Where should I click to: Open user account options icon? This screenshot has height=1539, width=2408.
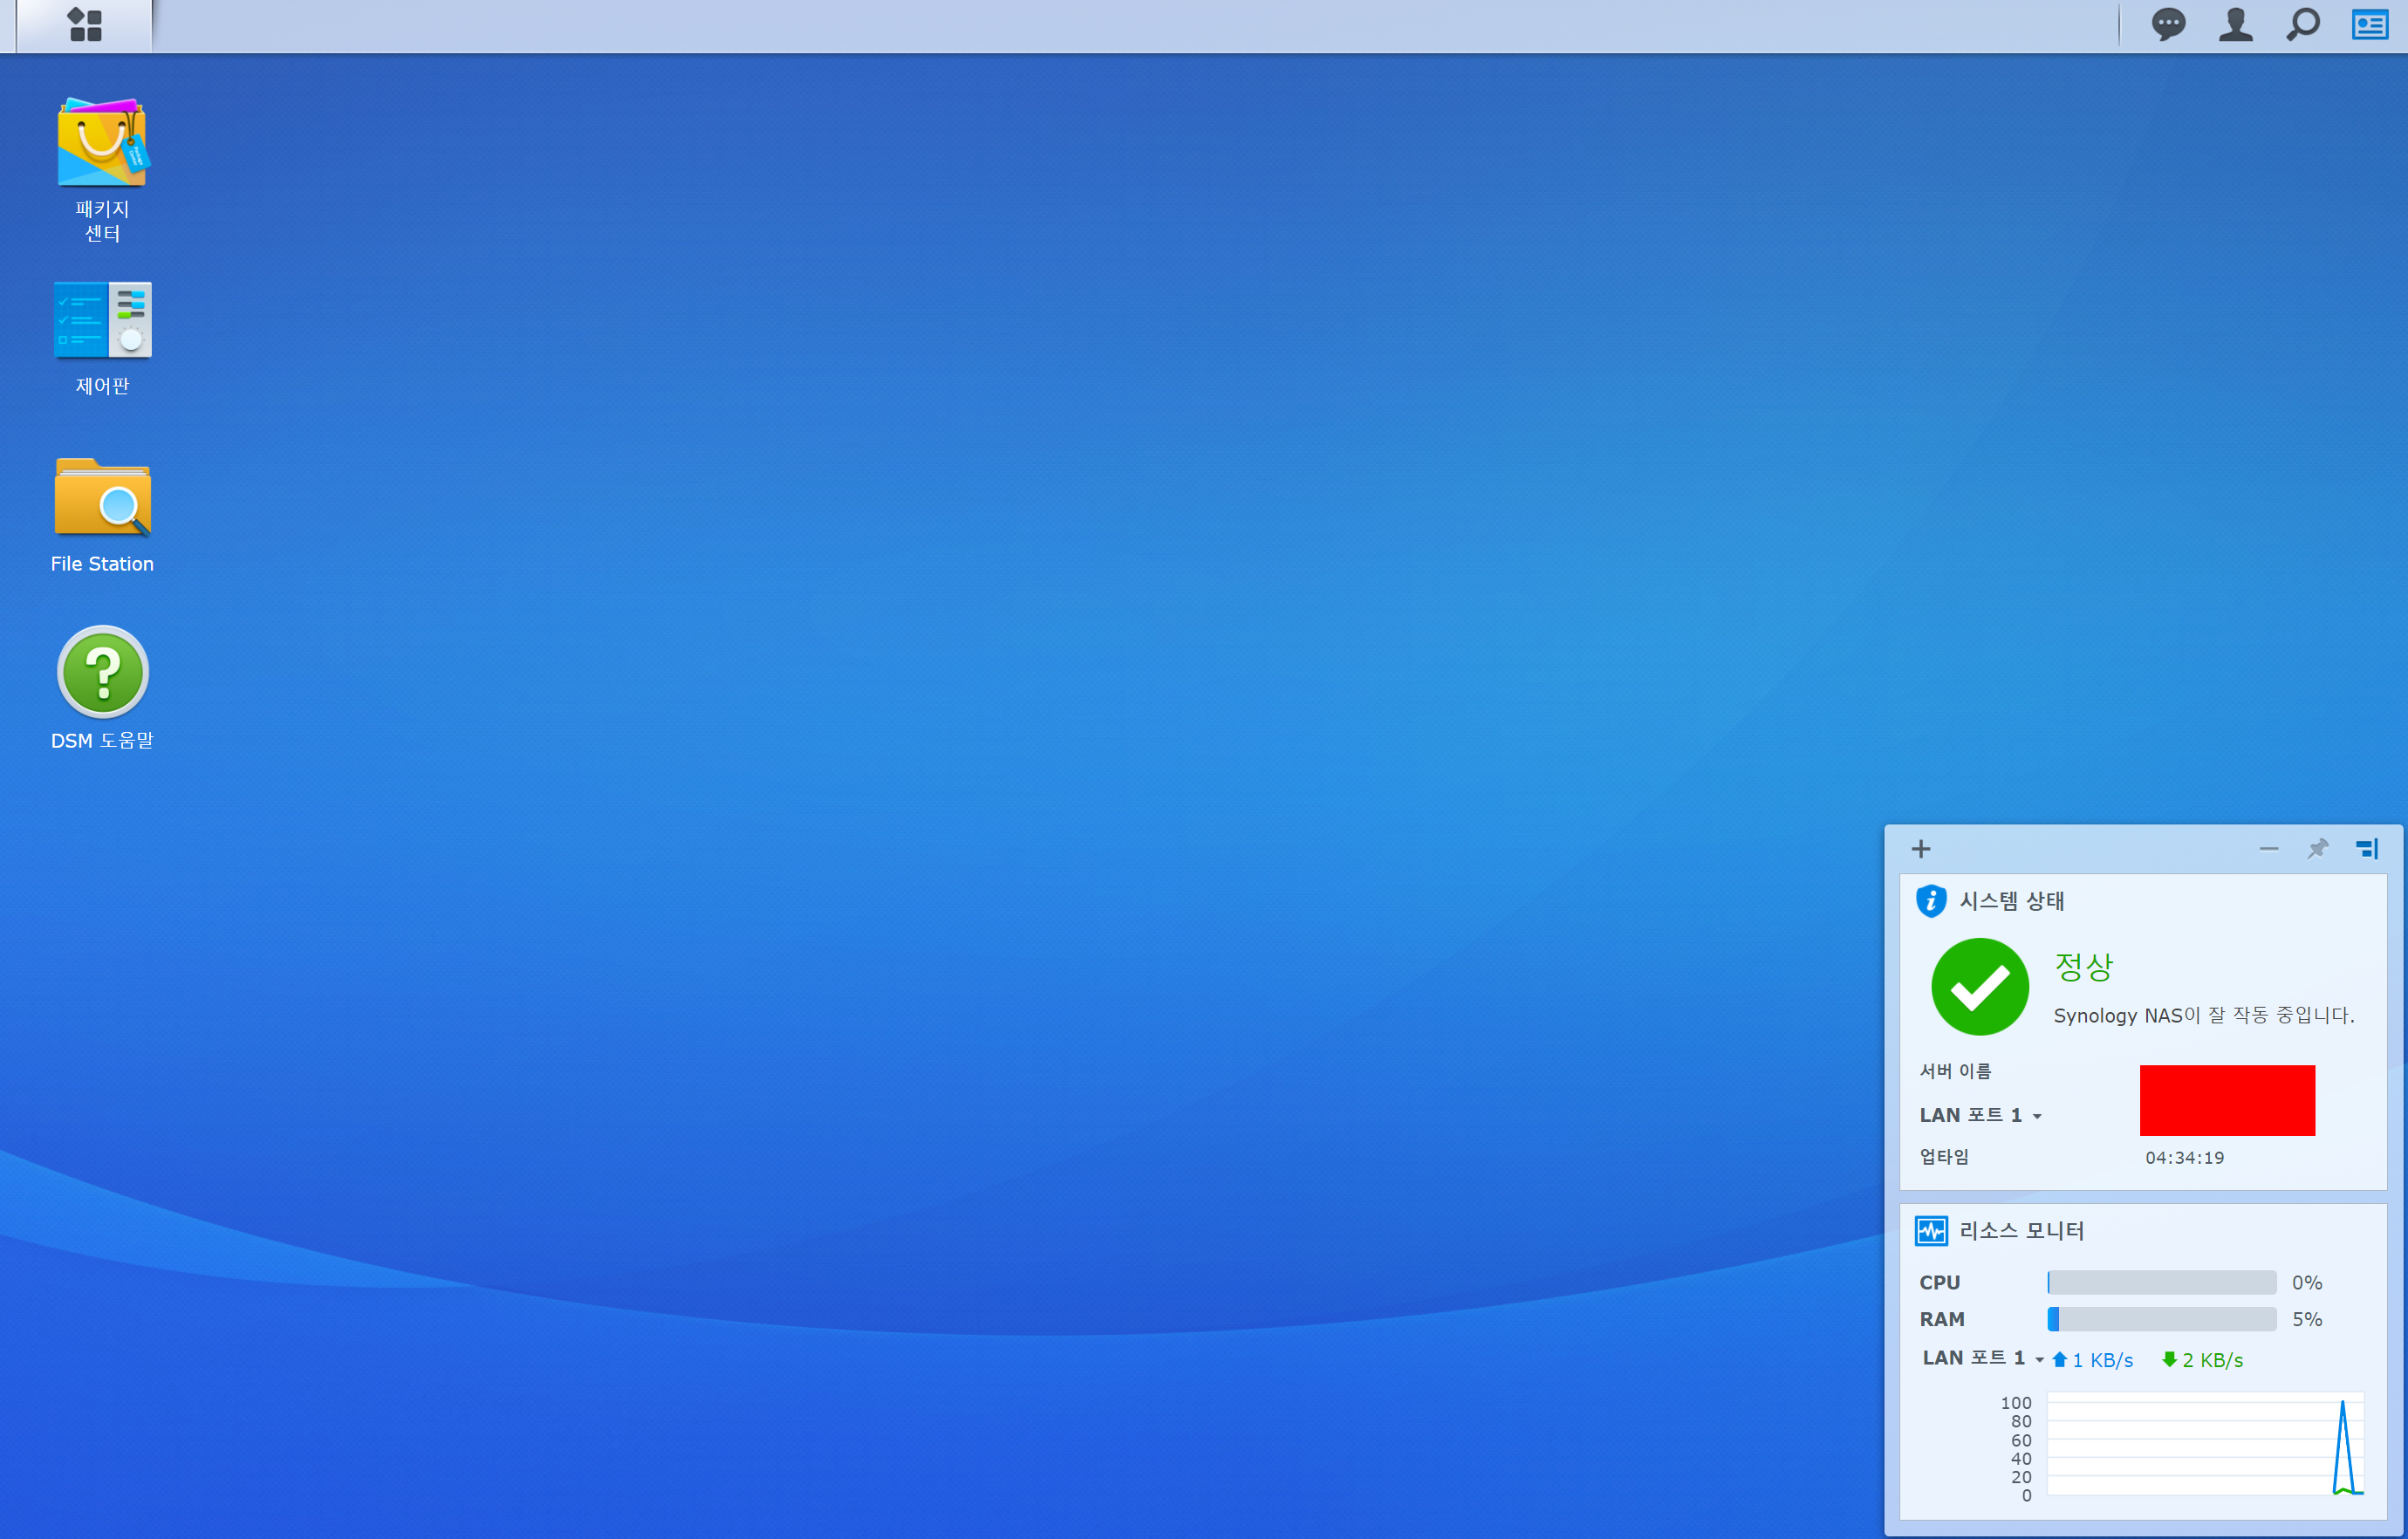[2235, 25]
